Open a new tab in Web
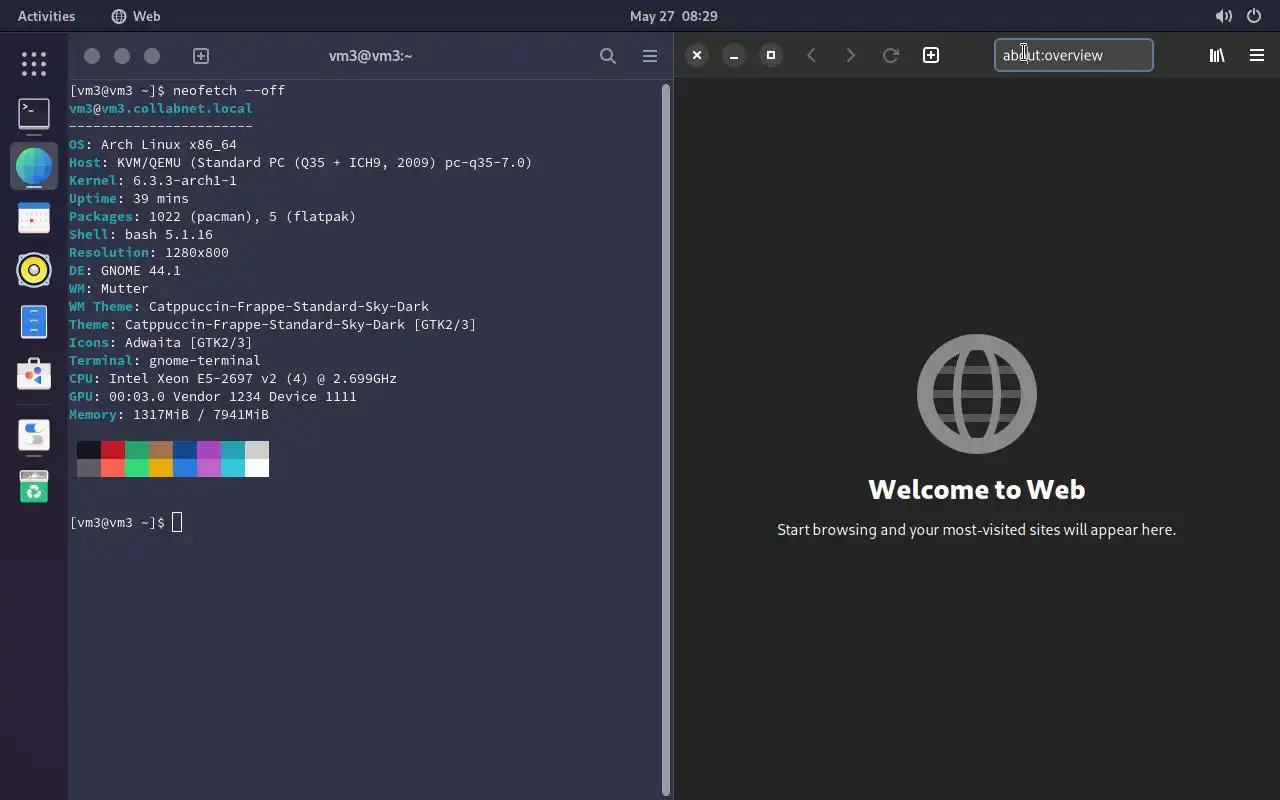Image resolution: width=1280 pixels, height=800 pixels. [x=931, y=55]
